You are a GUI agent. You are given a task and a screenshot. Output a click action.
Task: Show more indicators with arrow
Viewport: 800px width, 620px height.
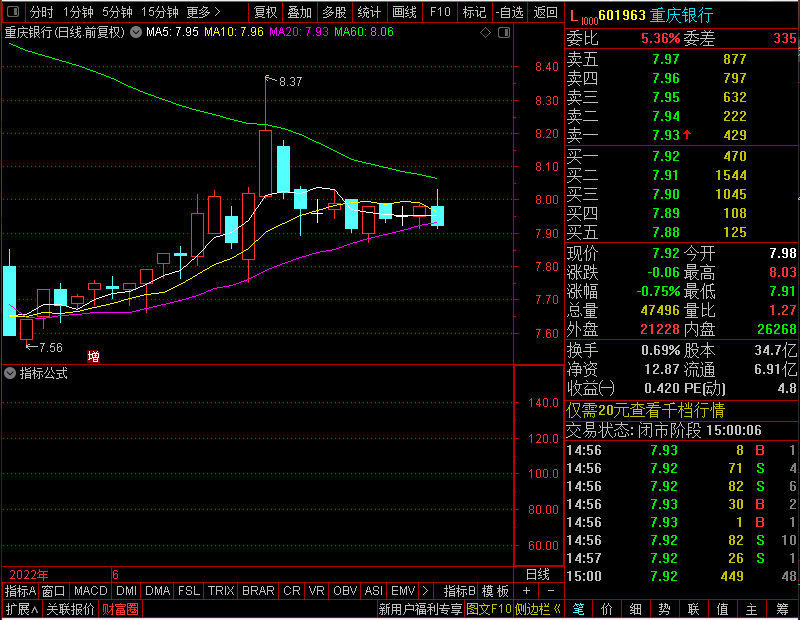[426, 591]
